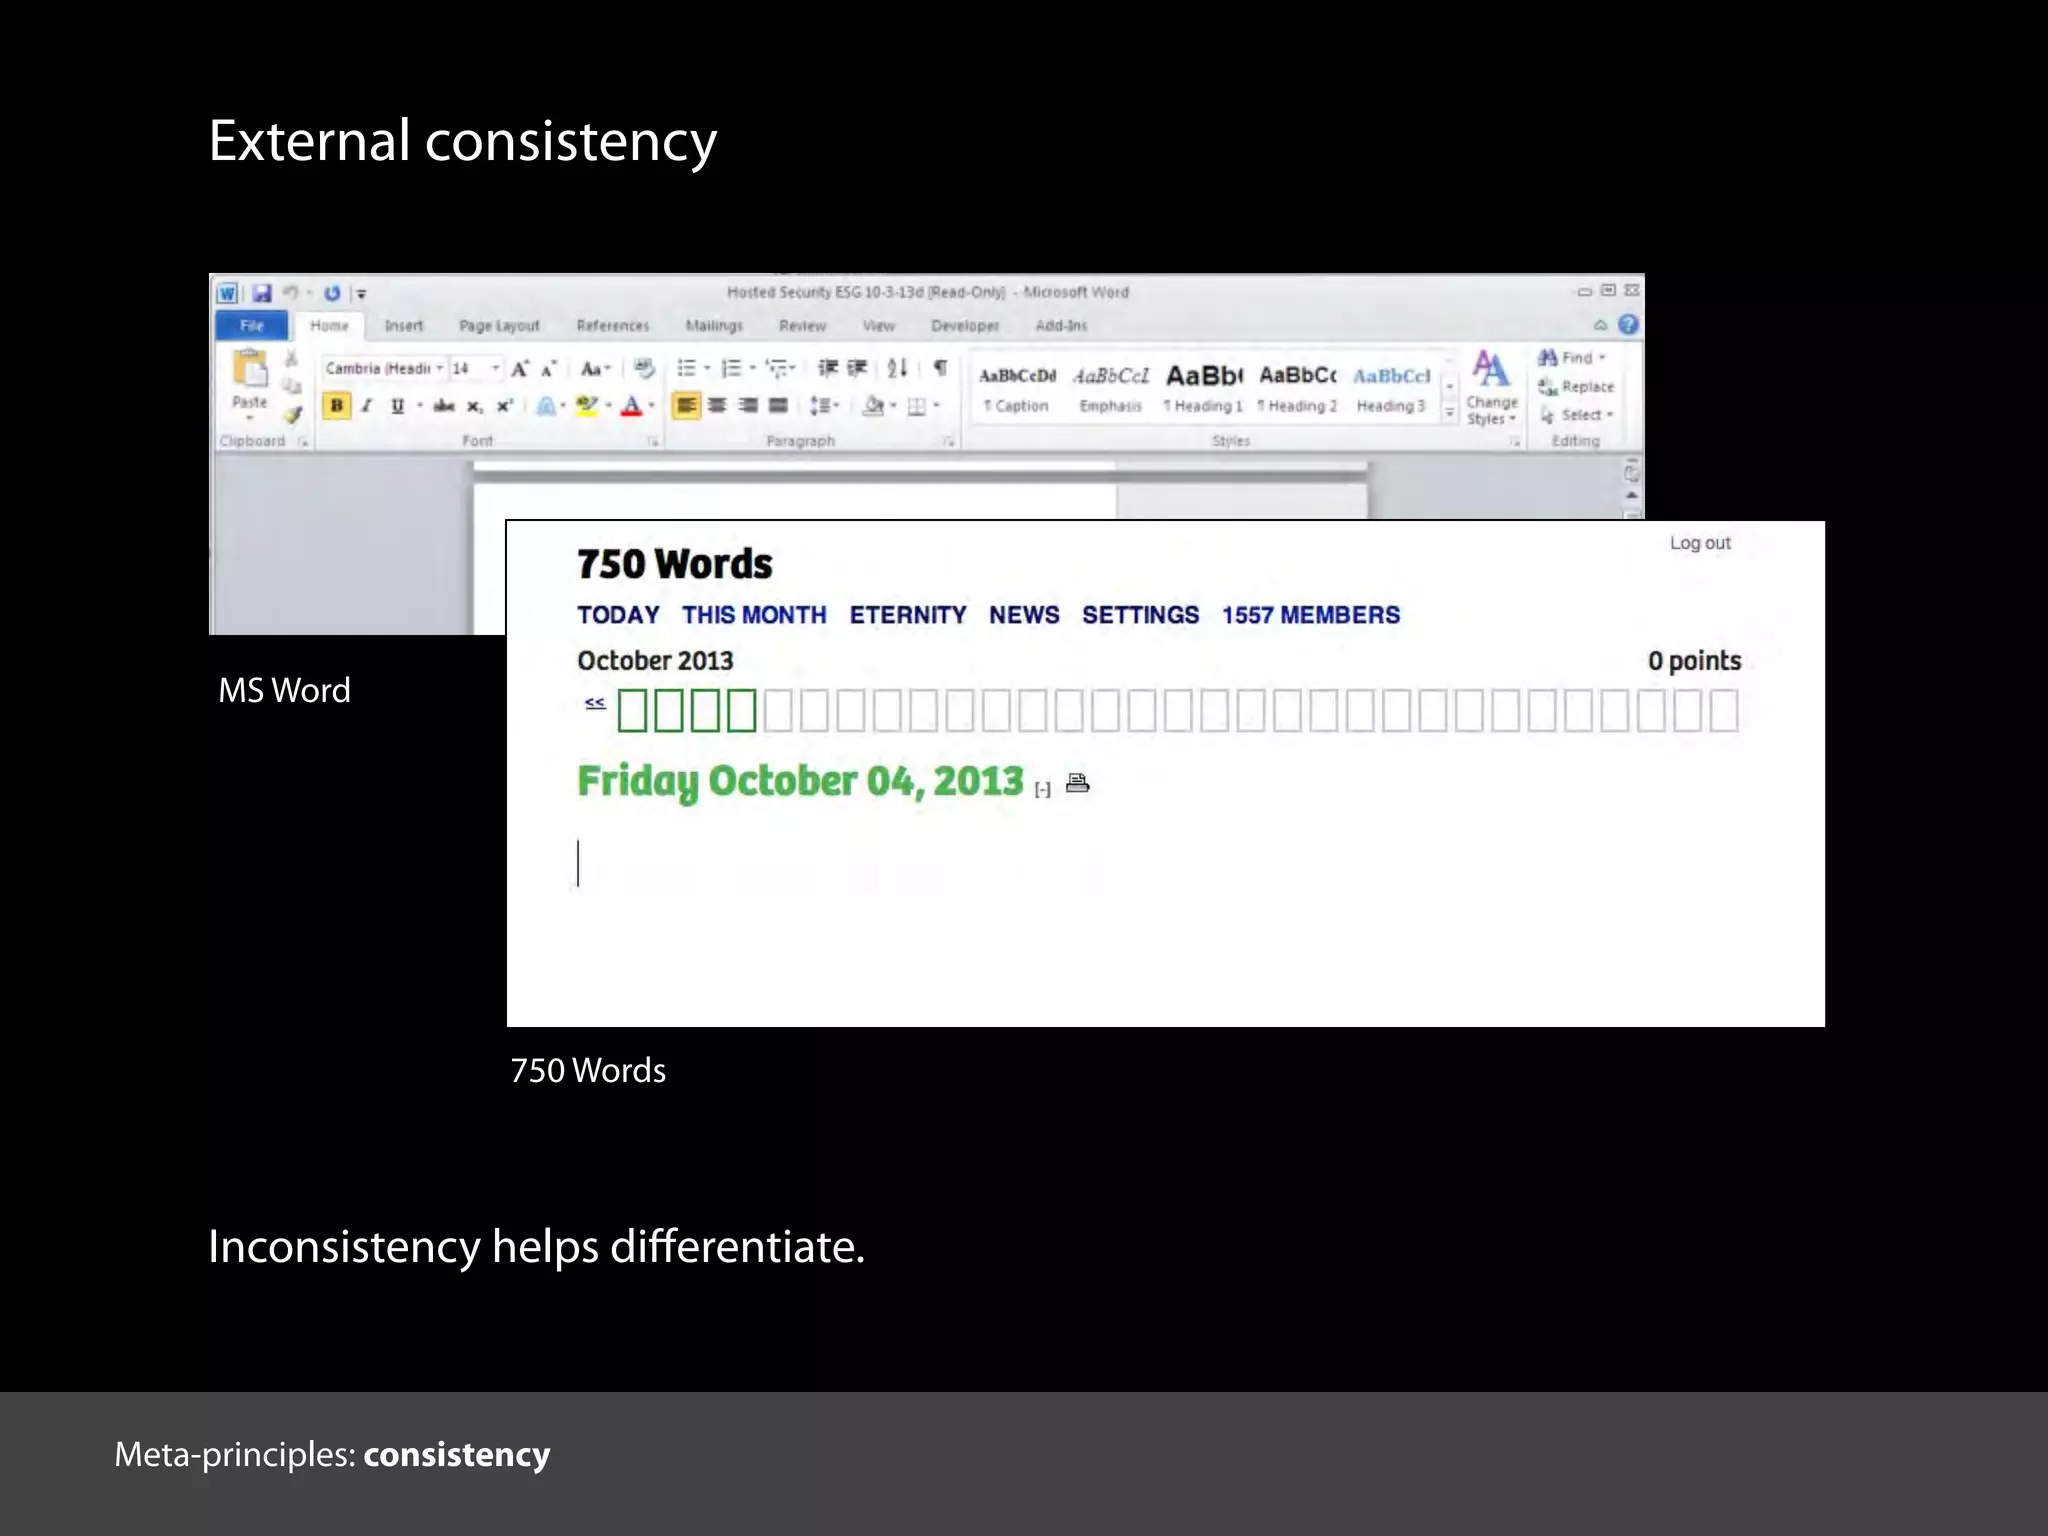The height and width of the screenshot is (1536, 2048).
Task: Click the print icon beside the Friday date
Action: 1077,783
